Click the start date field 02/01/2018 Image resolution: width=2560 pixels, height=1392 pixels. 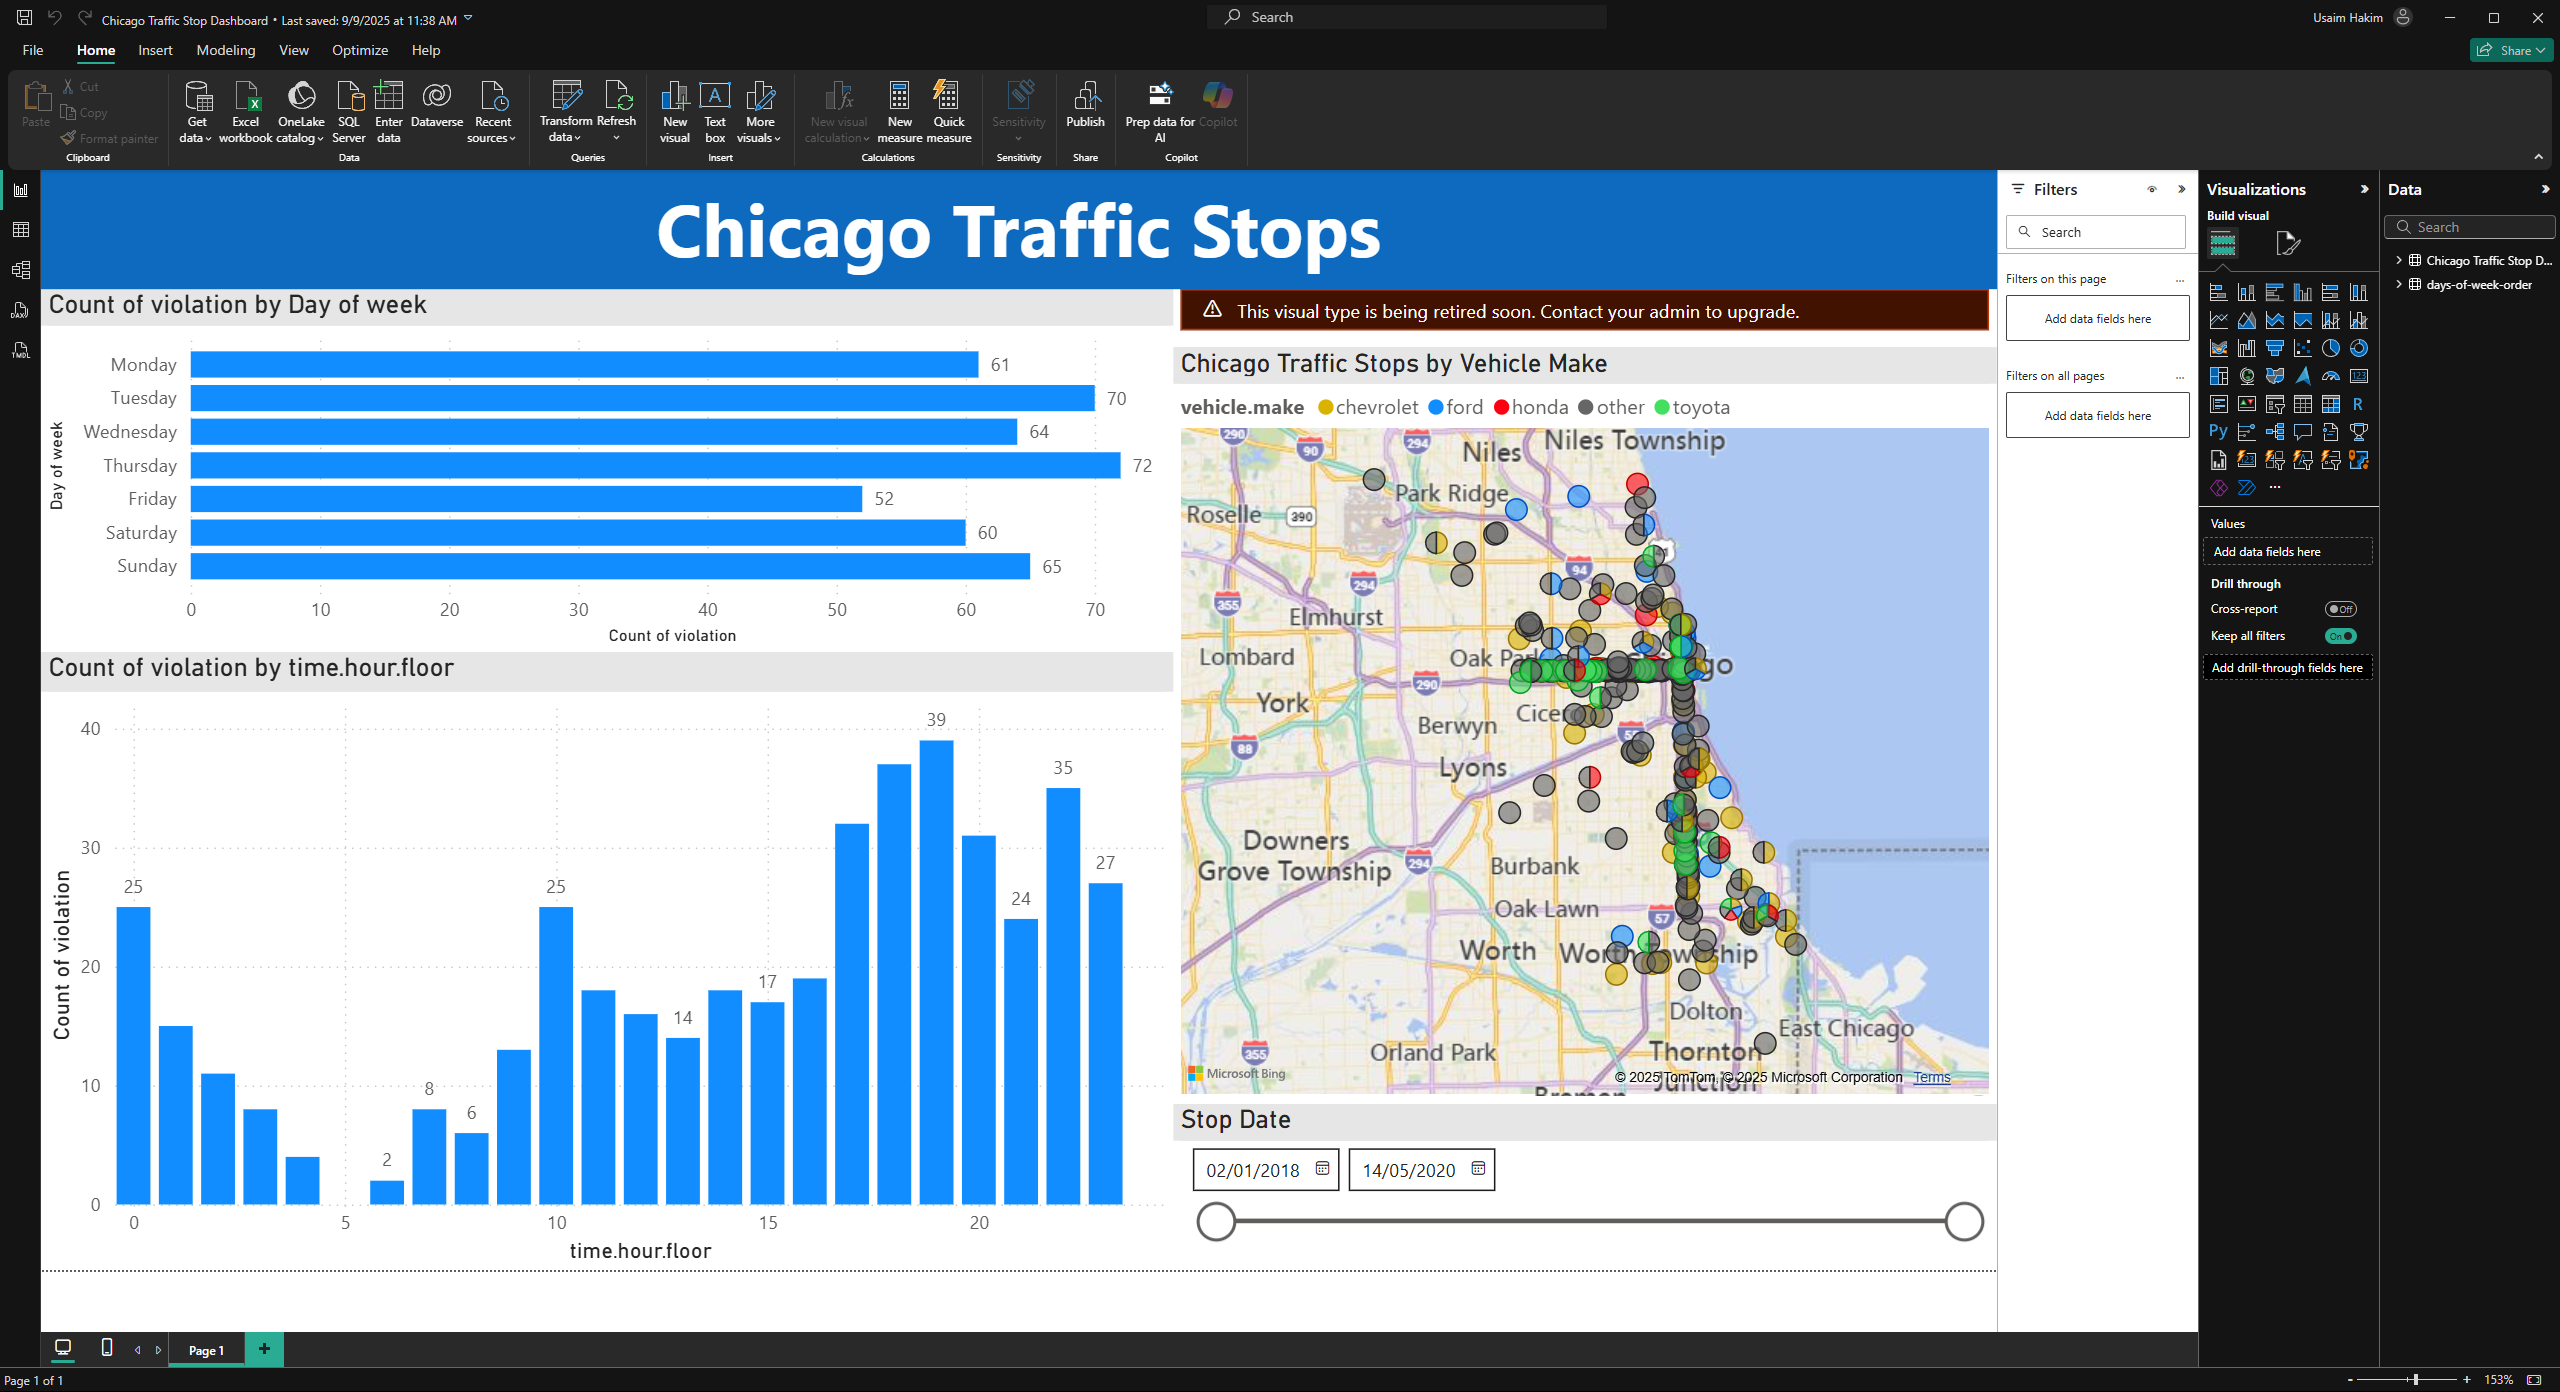1252,1170
